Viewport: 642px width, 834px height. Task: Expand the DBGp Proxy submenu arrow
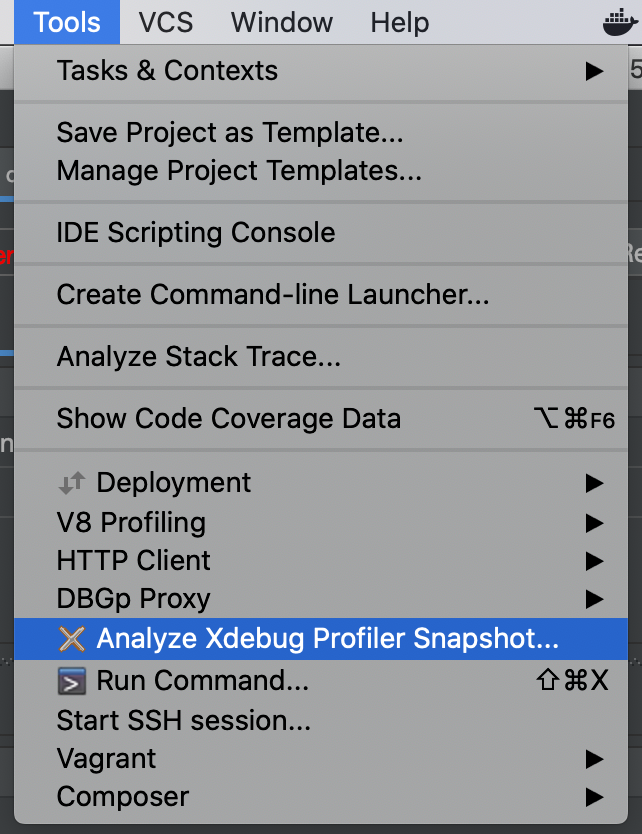point(594,599)
